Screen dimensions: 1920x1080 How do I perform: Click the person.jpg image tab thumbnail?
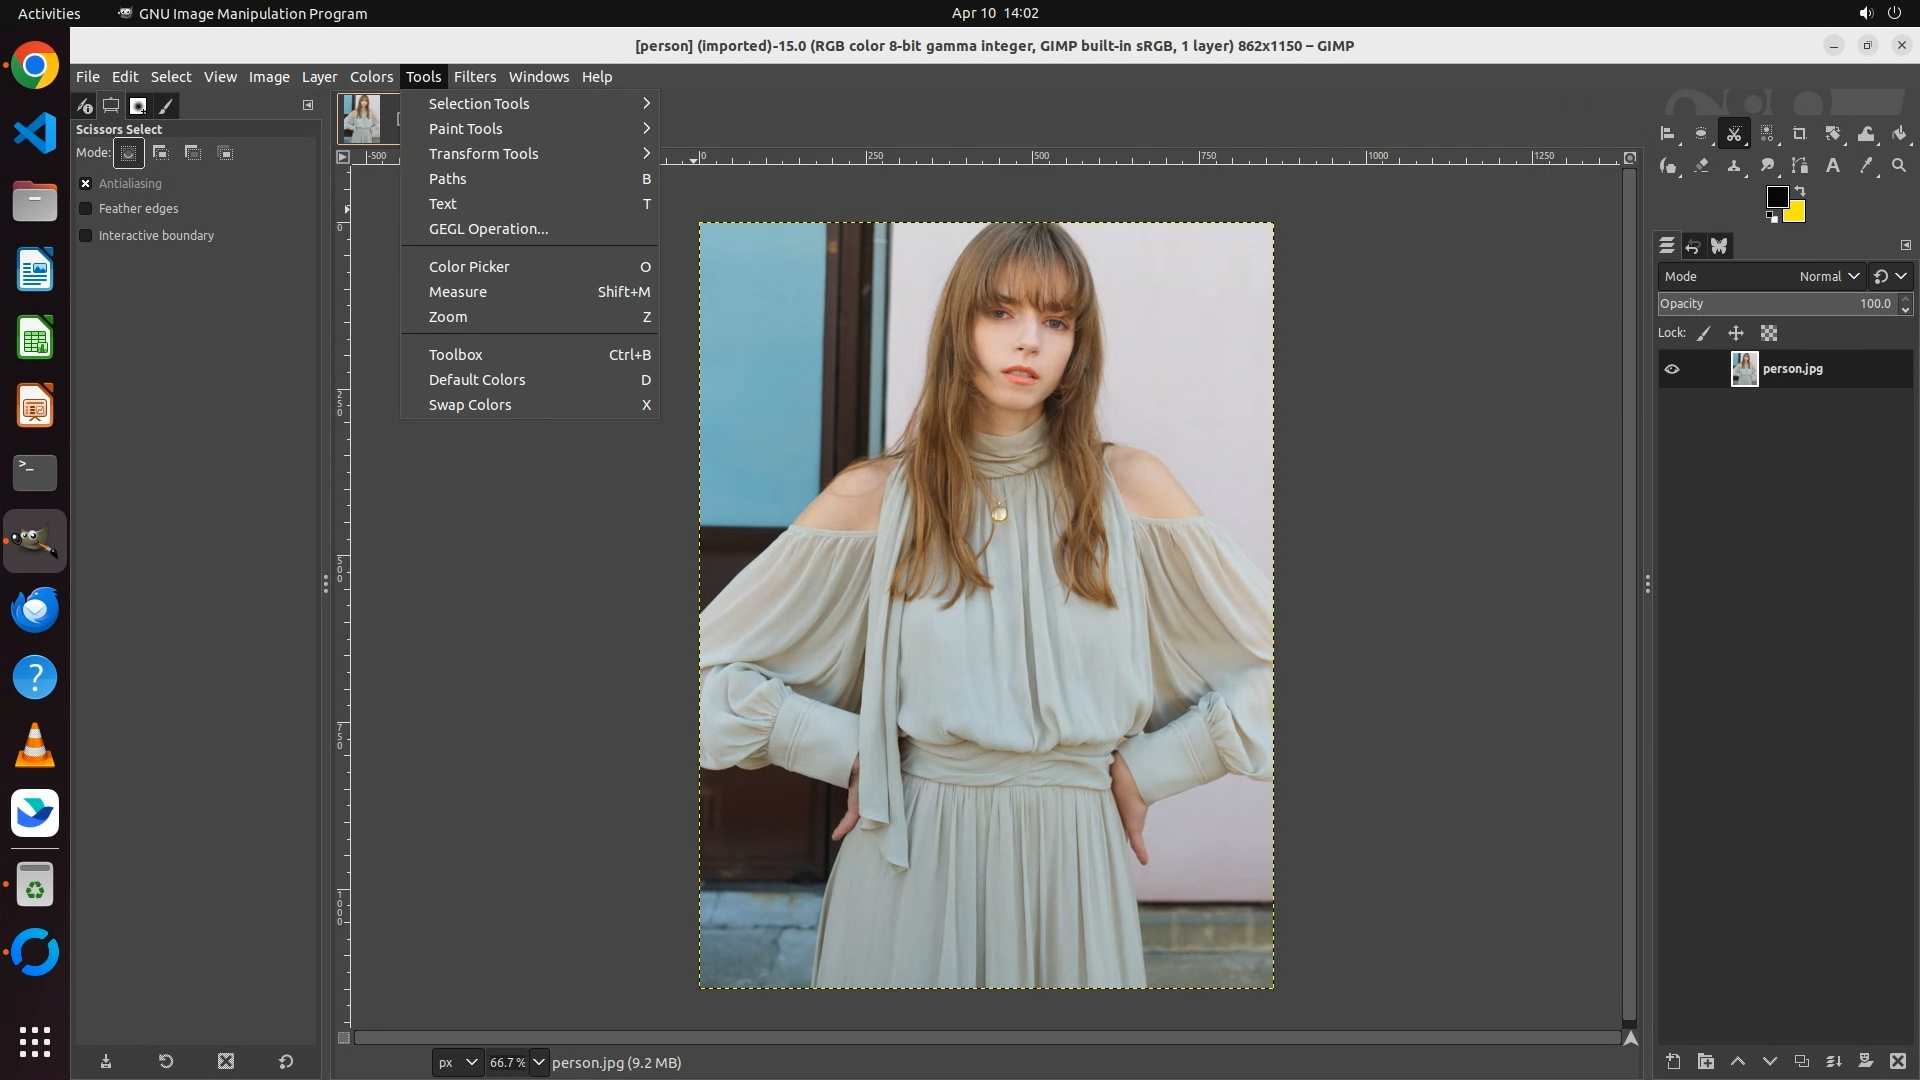(x=361, y=118)
